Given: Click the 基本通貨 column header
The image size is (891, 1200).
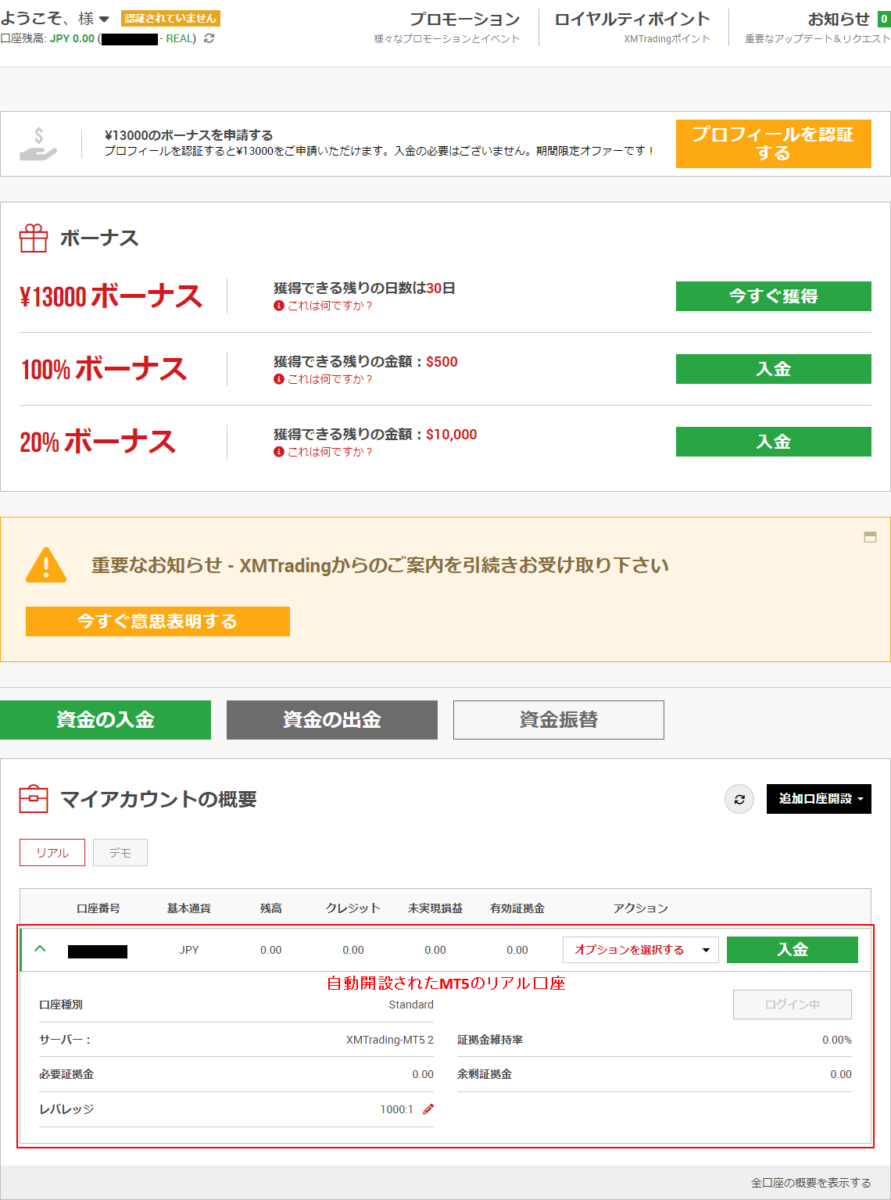Looking at the screenshot, I should tap(189, 908).
